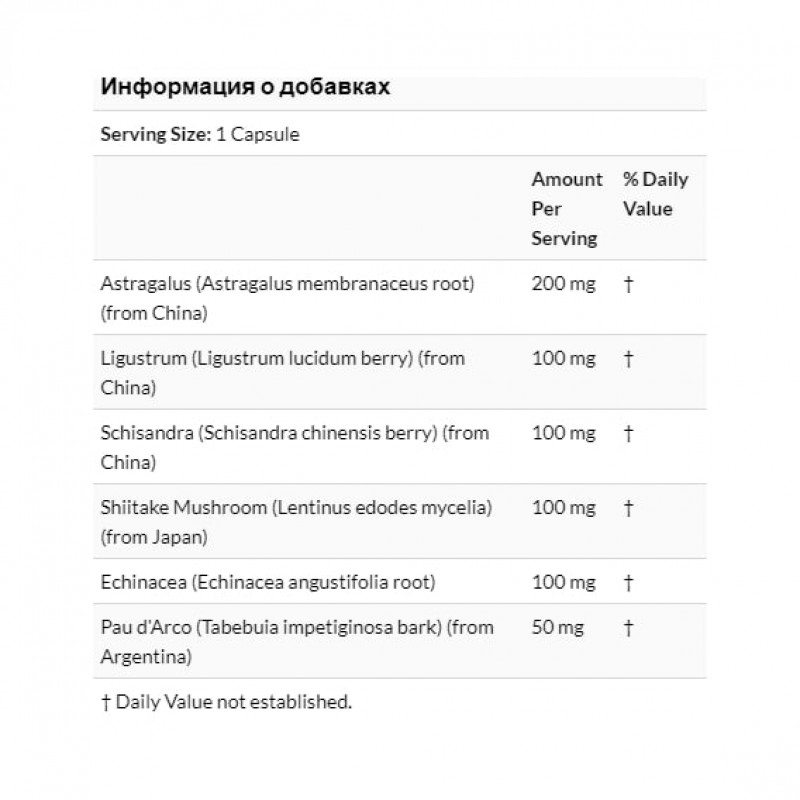Click the 50 mg amount for Pau d'Arco
The width and height of the screenshot is (800, 800).
click(558, 629)
